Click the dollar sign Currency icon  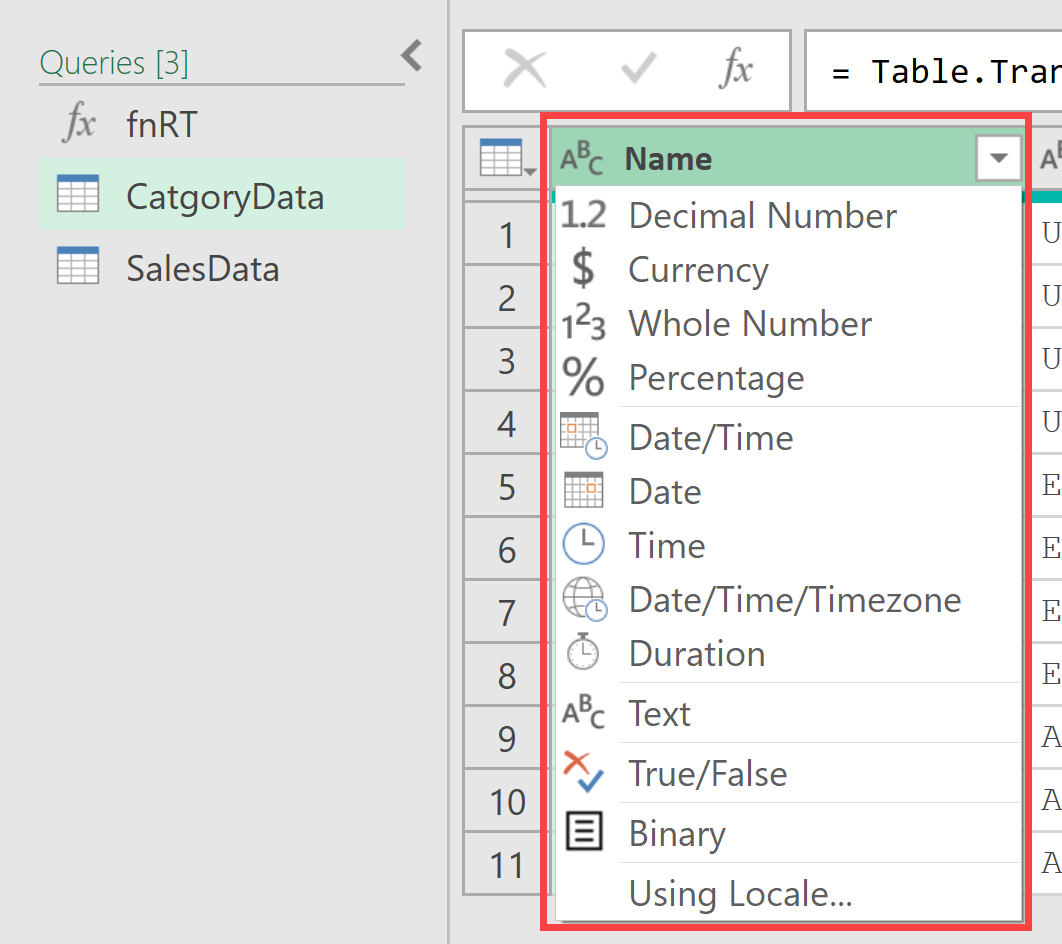[582, 267]
